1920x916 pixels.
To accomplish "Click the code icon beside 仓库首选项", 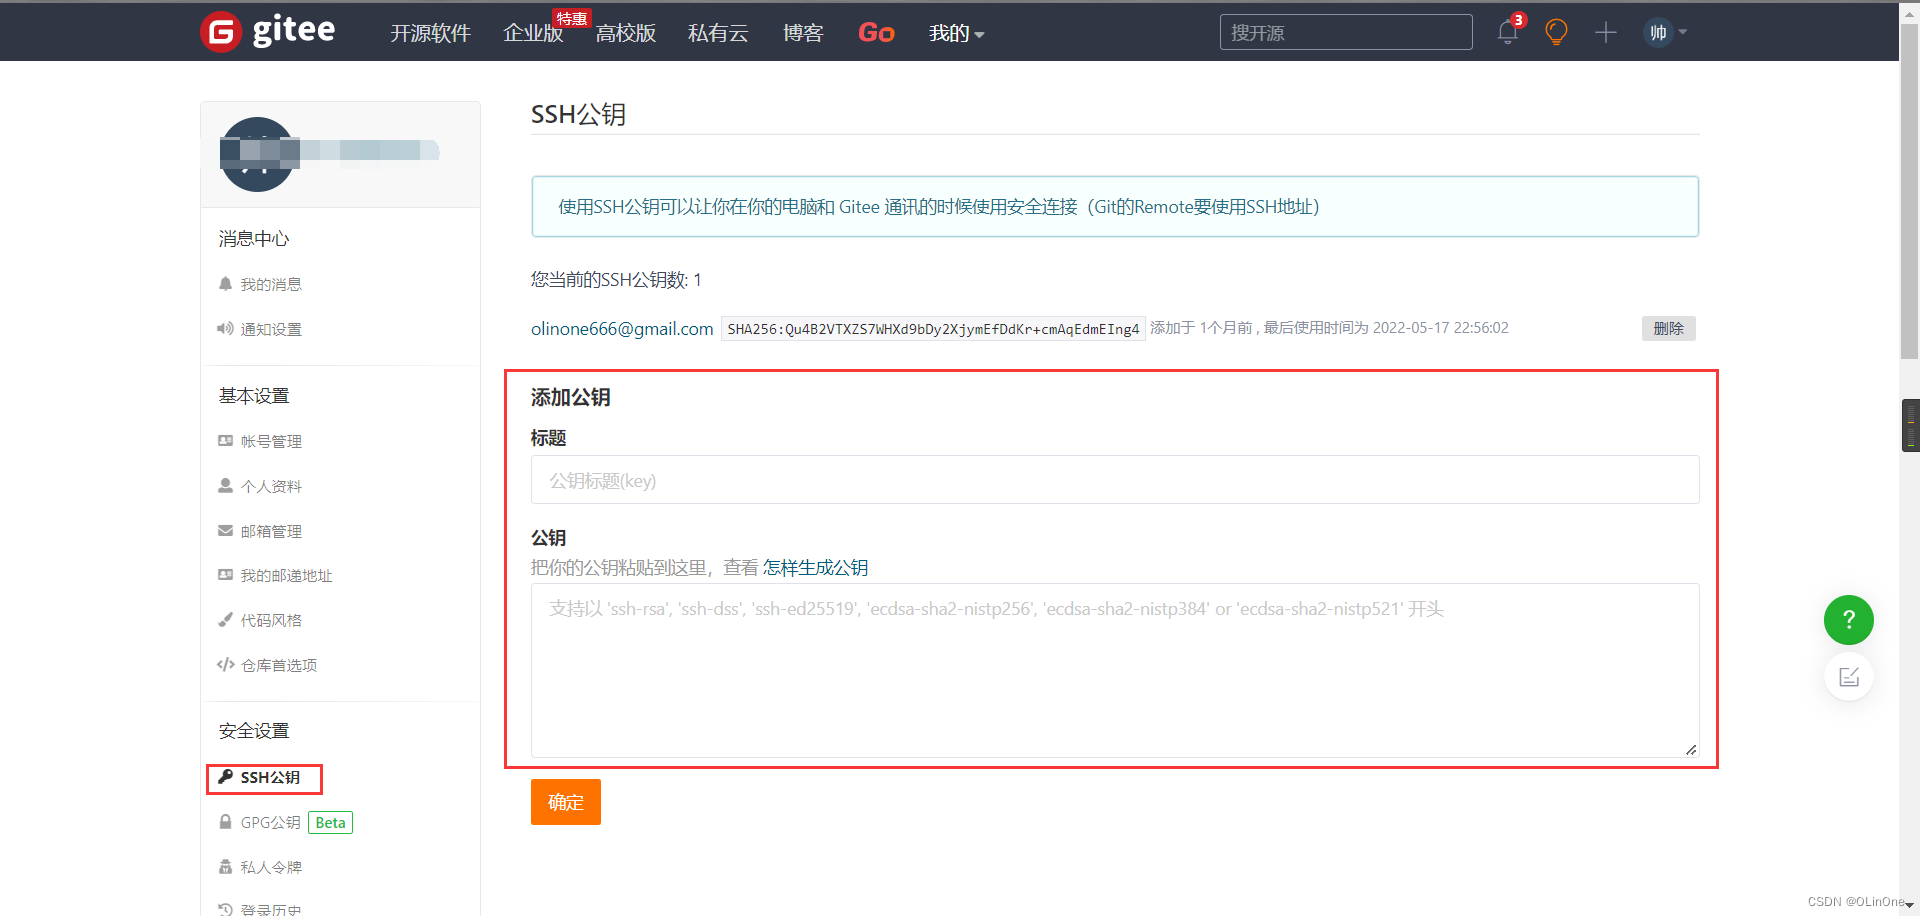I will [225, 665].
